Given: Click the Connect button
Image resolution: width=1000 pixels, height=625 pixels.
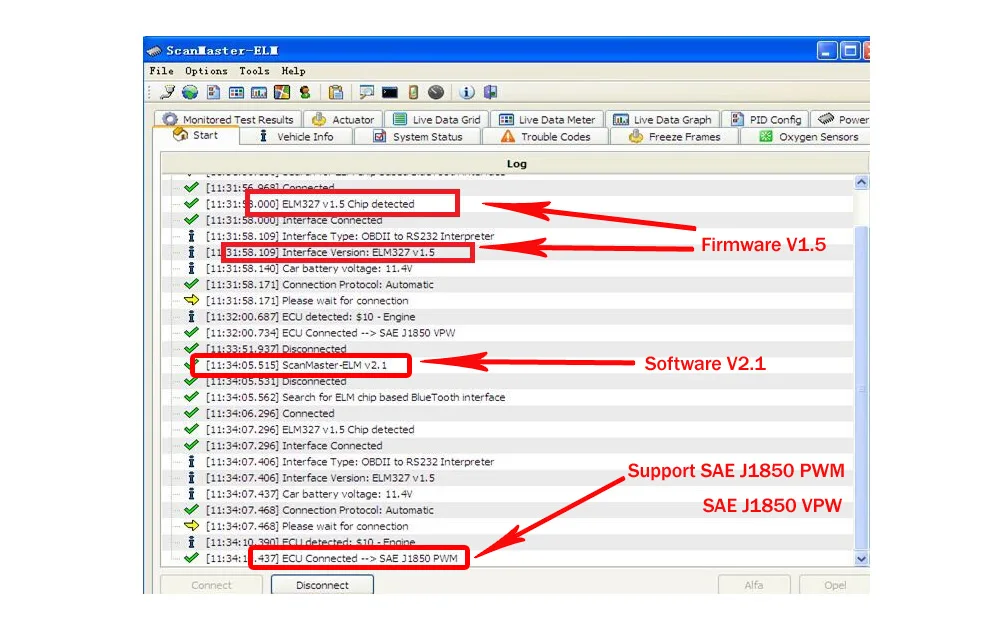Looking at the screenshot, I should (211, 585).
